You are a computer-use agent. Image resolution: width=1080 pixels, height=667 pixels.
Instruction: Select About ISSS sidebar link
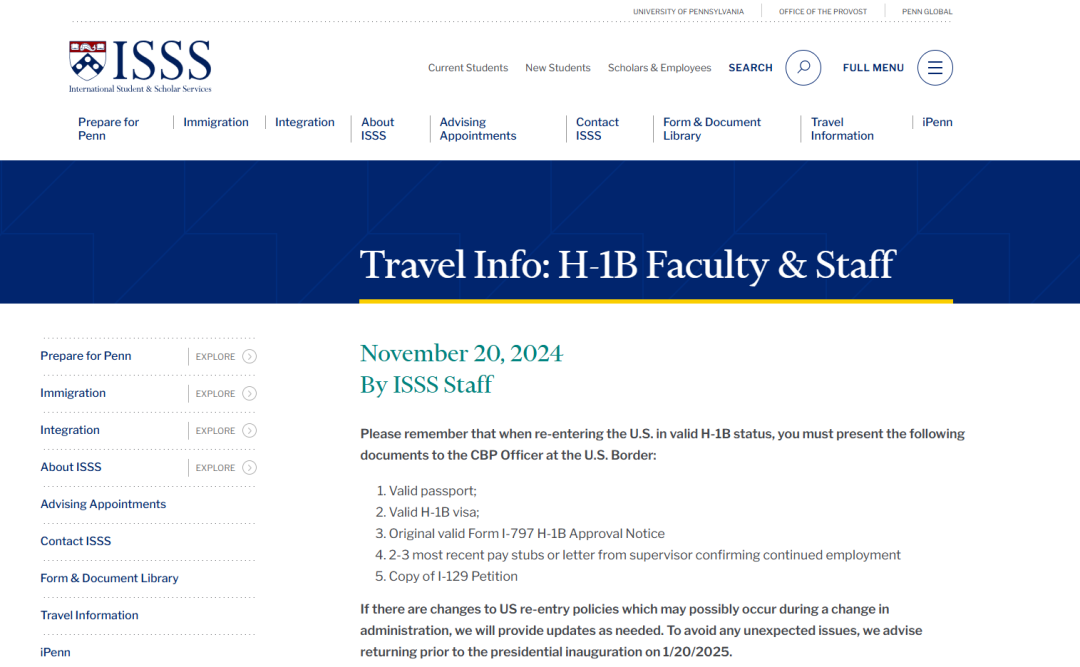pos(70,467)
